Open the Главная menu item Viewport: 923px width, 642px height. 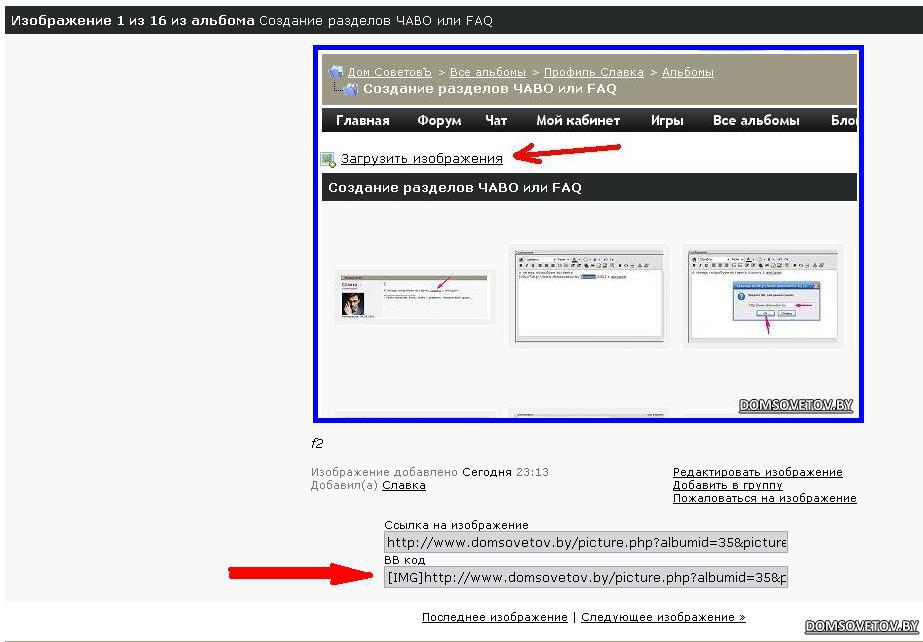[x=362, y=120]
